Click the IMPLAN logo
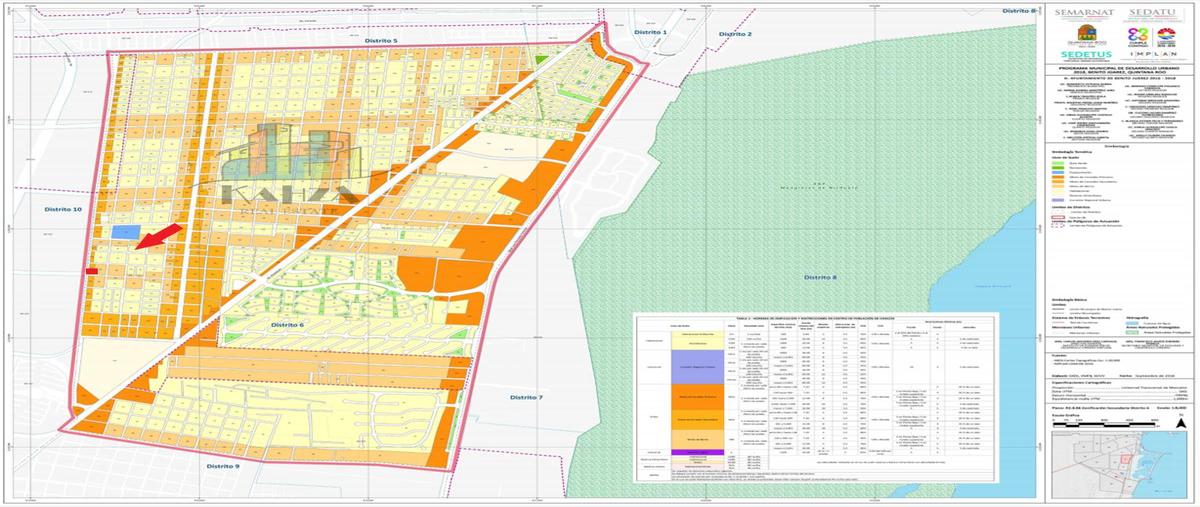This screenshot has width=1200, height=507. 1153,54
